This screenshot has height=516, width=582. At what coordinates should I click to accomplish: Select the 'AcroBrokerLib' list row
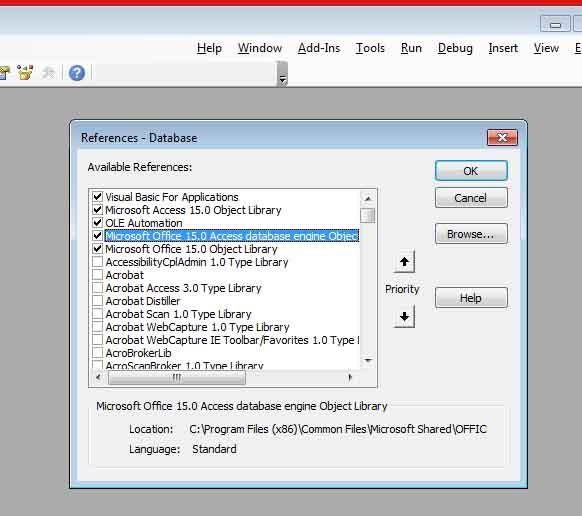(232, 352)
